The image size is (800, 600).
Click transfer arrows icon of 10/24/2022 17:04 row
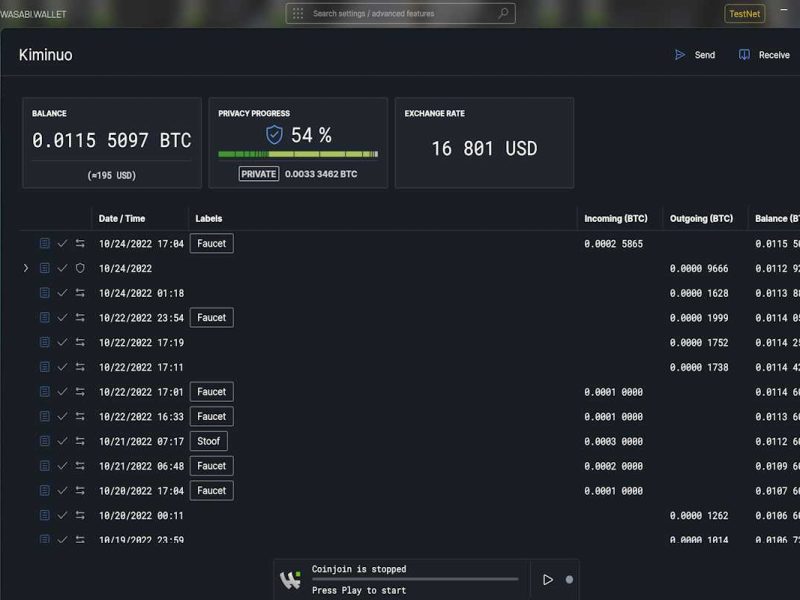80,243
